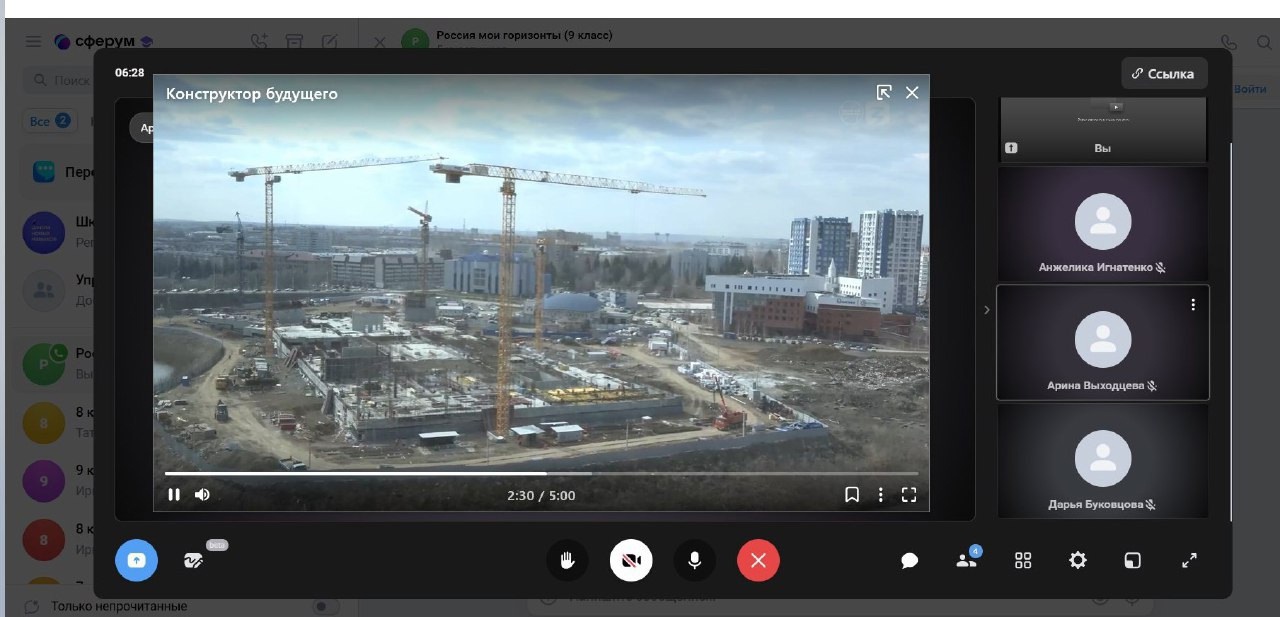Pause the Конструктор будущего video
This screenshot has width=1280, height=617.
(x=174, y=494)
